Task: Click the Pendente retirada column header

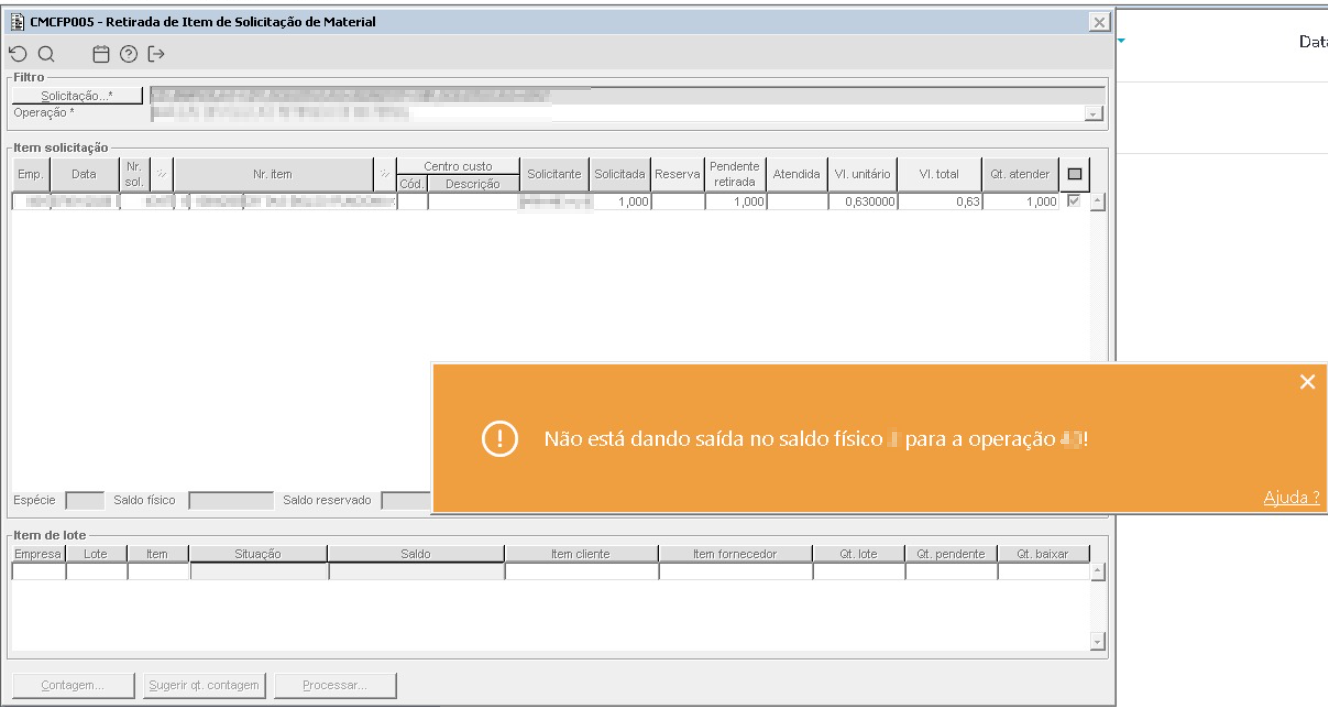Action: point(735,174)
